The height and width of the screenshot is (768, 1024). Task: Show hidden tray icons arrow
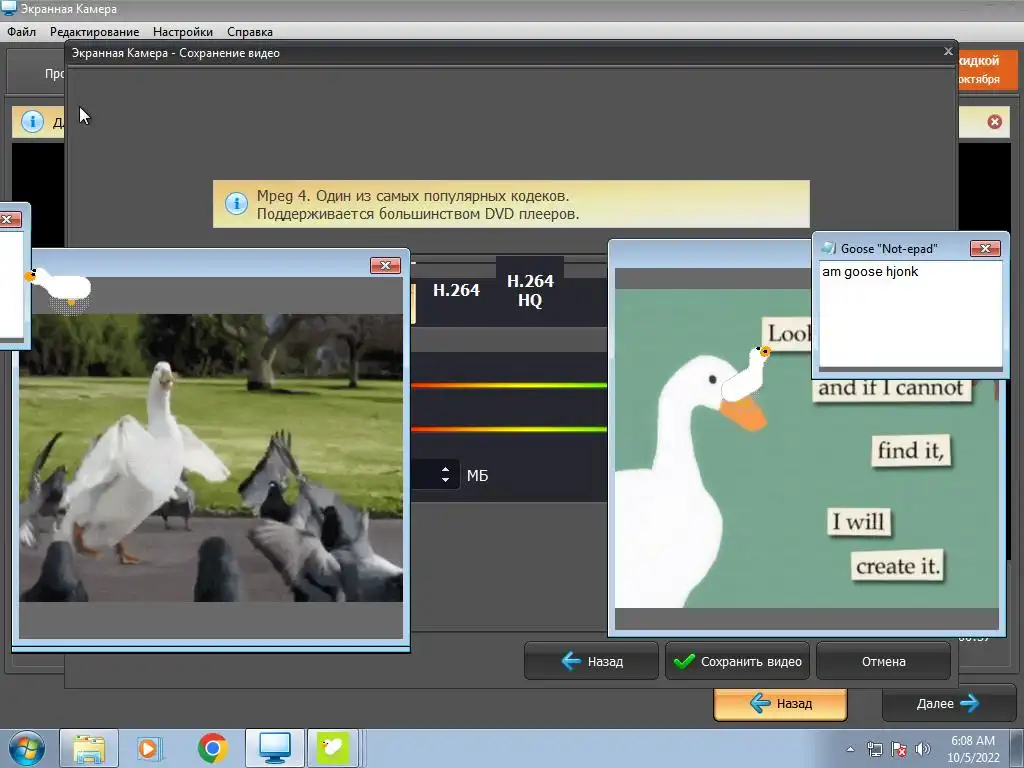[850, 749]
